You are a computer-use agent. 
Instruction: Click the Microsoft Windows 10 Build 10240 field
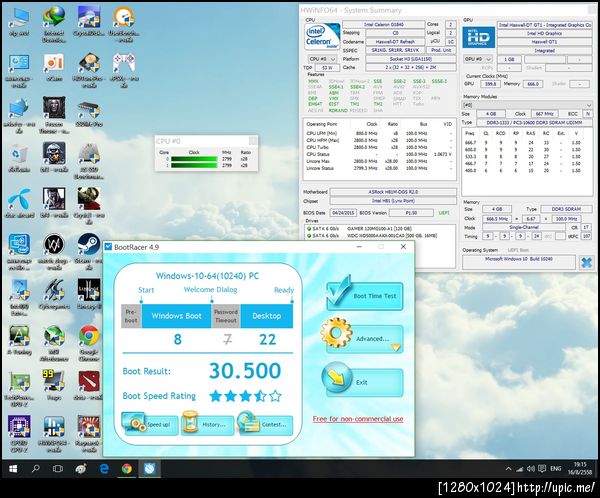click(518, 262)
